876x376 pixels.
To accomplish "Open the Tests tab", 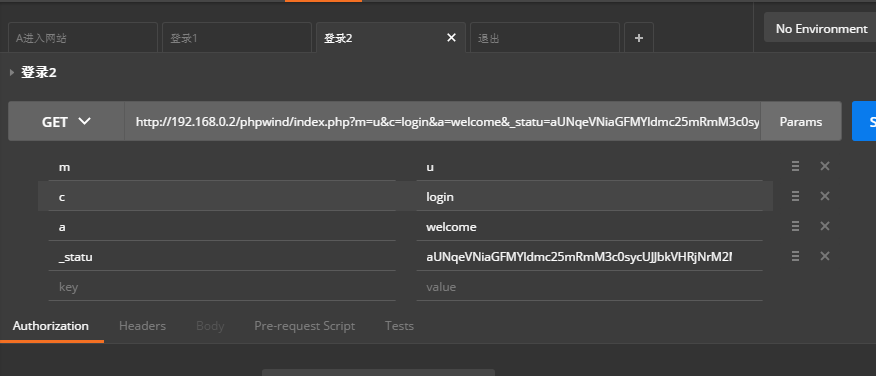I will [399, 326].
